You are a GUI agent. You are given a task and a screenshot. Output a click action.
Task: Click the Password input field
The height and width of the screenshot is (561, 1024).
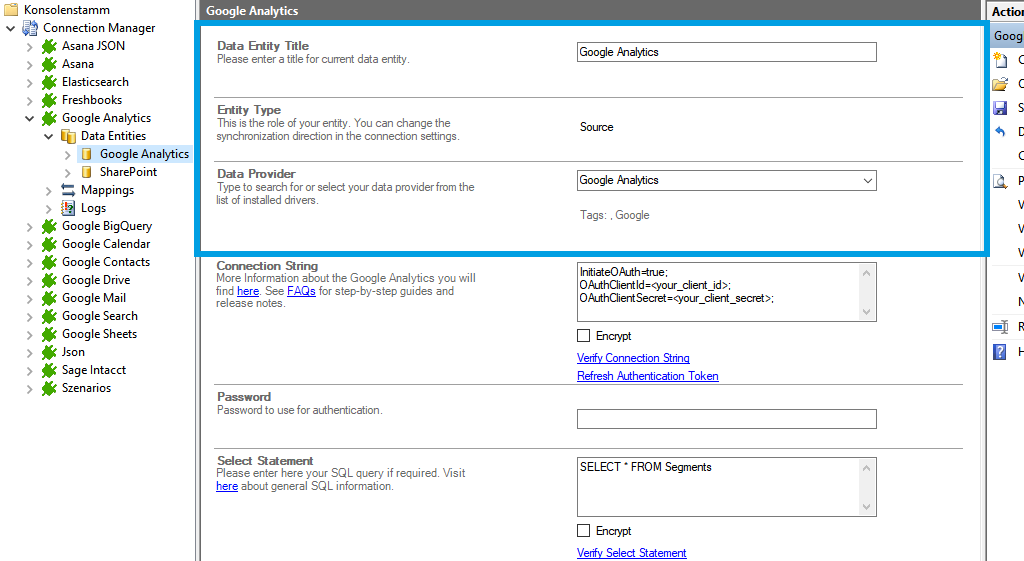726,419
